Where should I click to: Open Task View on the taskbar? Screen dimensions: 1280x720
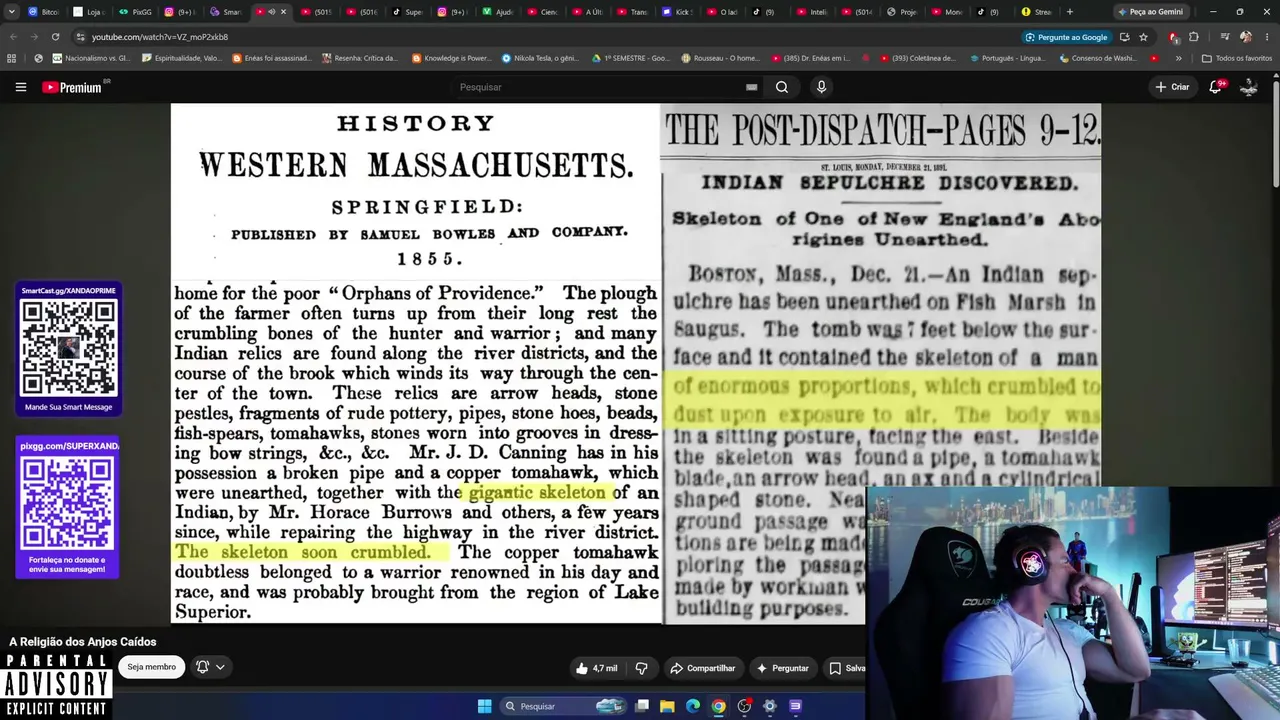point(642,706)
